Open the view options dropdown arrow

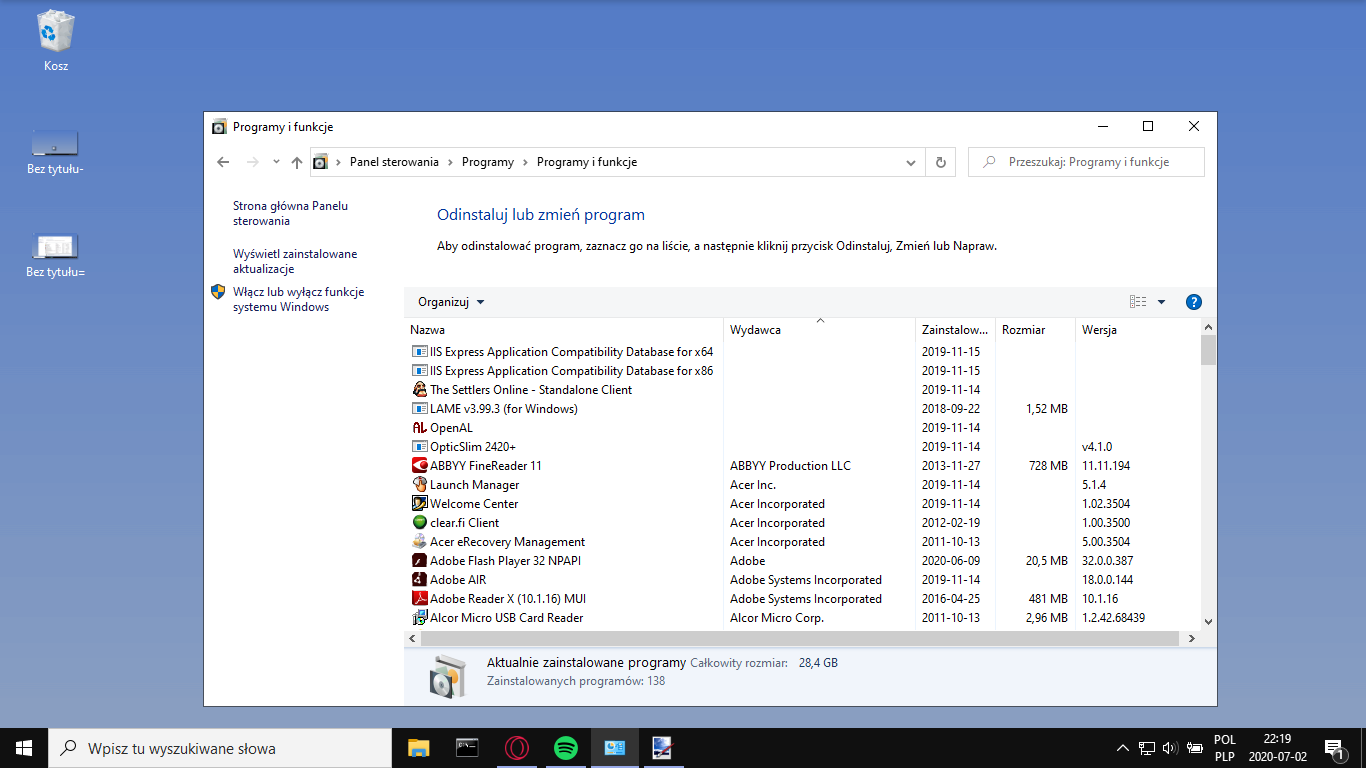point(1161,302)
